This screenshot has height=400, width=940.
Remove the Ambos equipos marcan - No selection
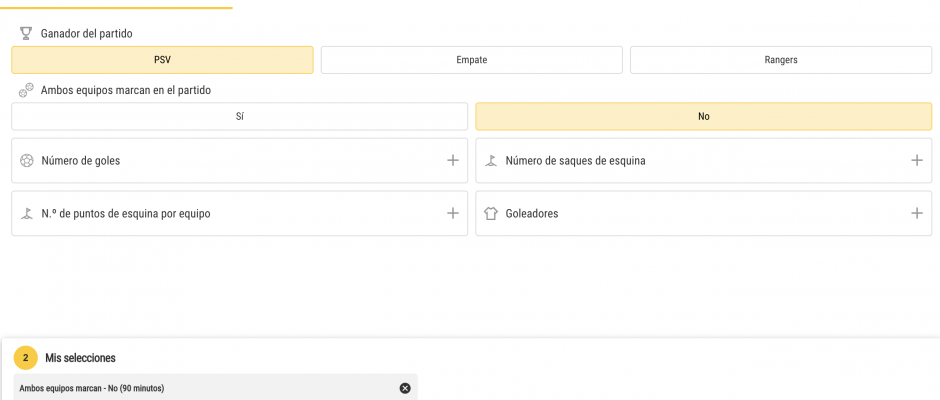click(x=405, y=388)
